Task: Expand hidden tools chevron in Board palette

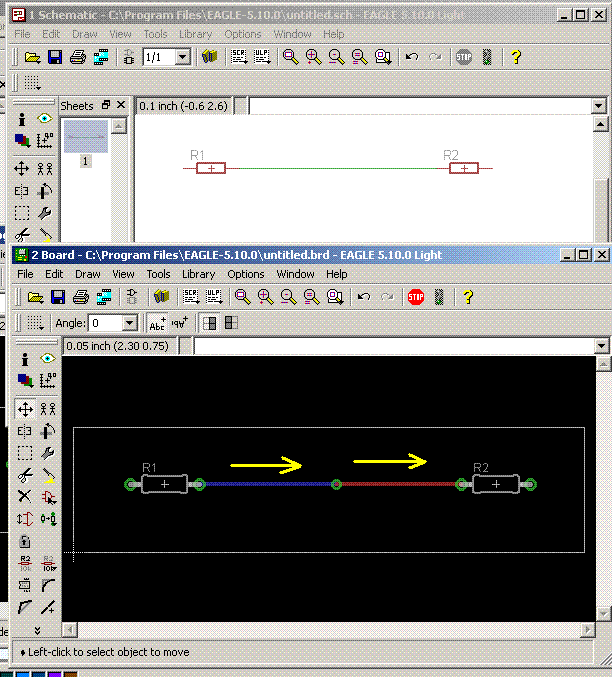Action: pyautogui.click(x=37, y=631)
